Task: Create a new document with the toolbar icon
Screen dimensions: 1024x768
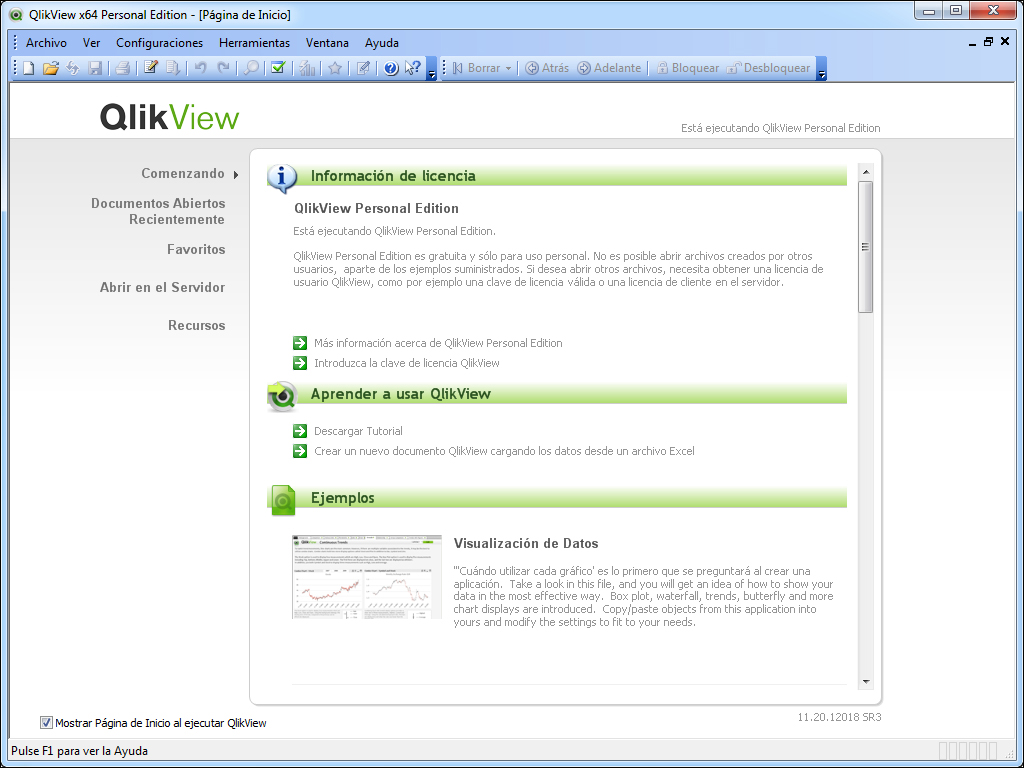Action: point(29,68)
